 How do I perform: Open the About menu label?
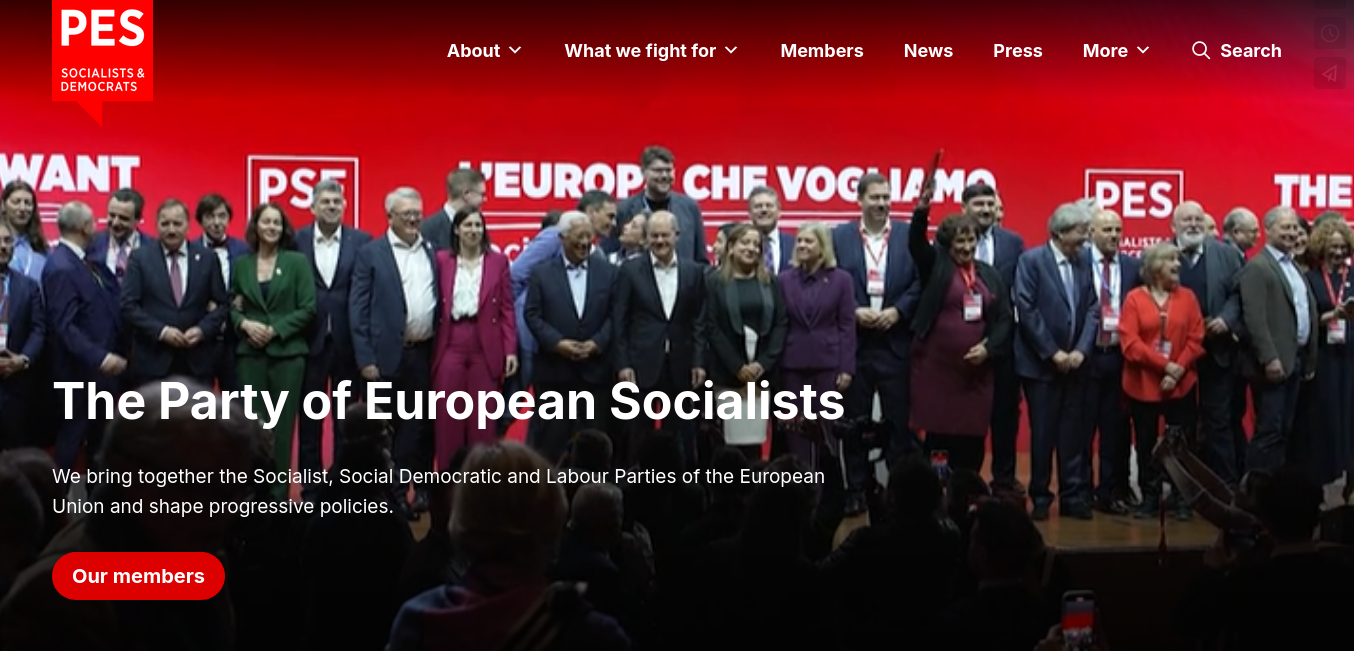473,51
